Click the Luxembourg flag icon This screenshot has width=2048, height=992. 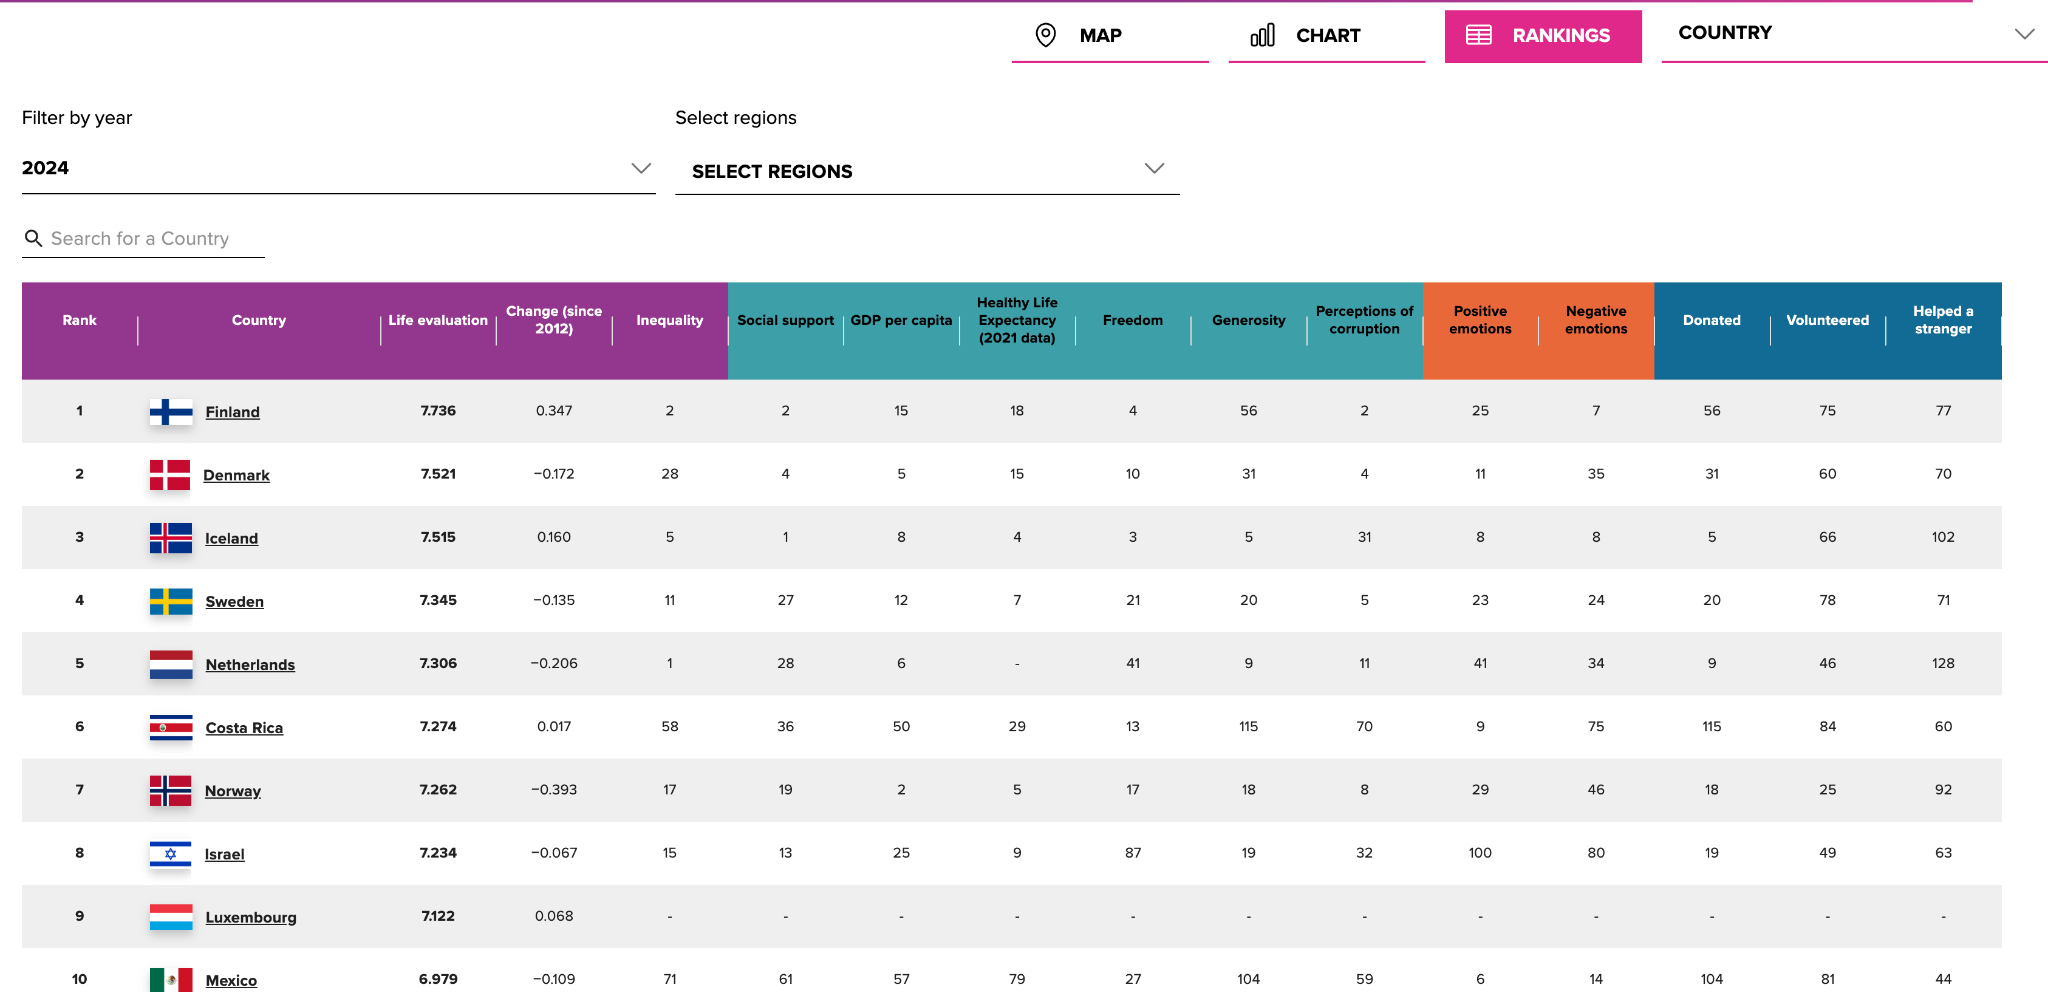click(x=171, y=917)
